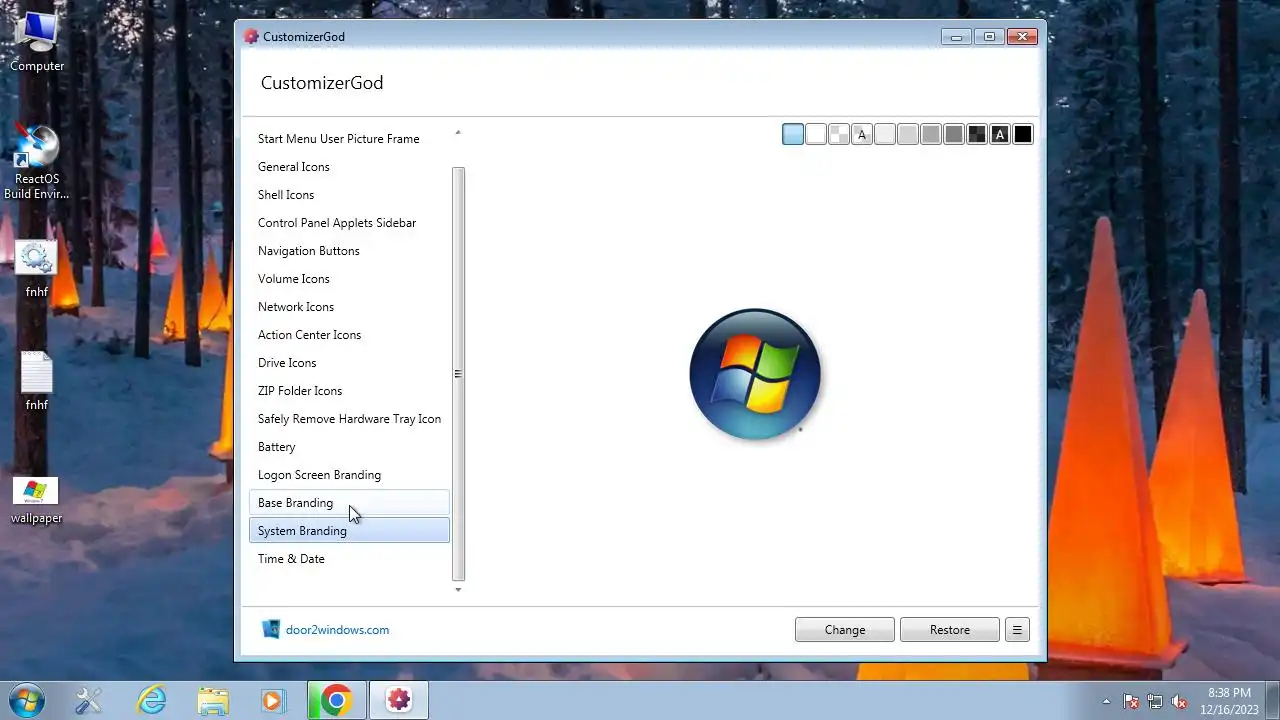Click the CustomizerGod taskbar button

(x=399, y=701)
